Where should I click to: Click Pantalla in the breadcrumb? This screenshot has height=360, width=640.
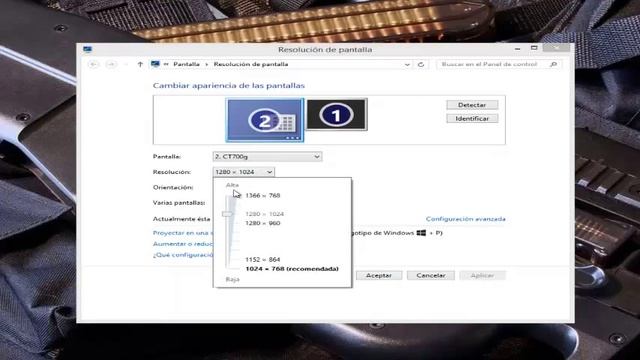pos(186,64)
